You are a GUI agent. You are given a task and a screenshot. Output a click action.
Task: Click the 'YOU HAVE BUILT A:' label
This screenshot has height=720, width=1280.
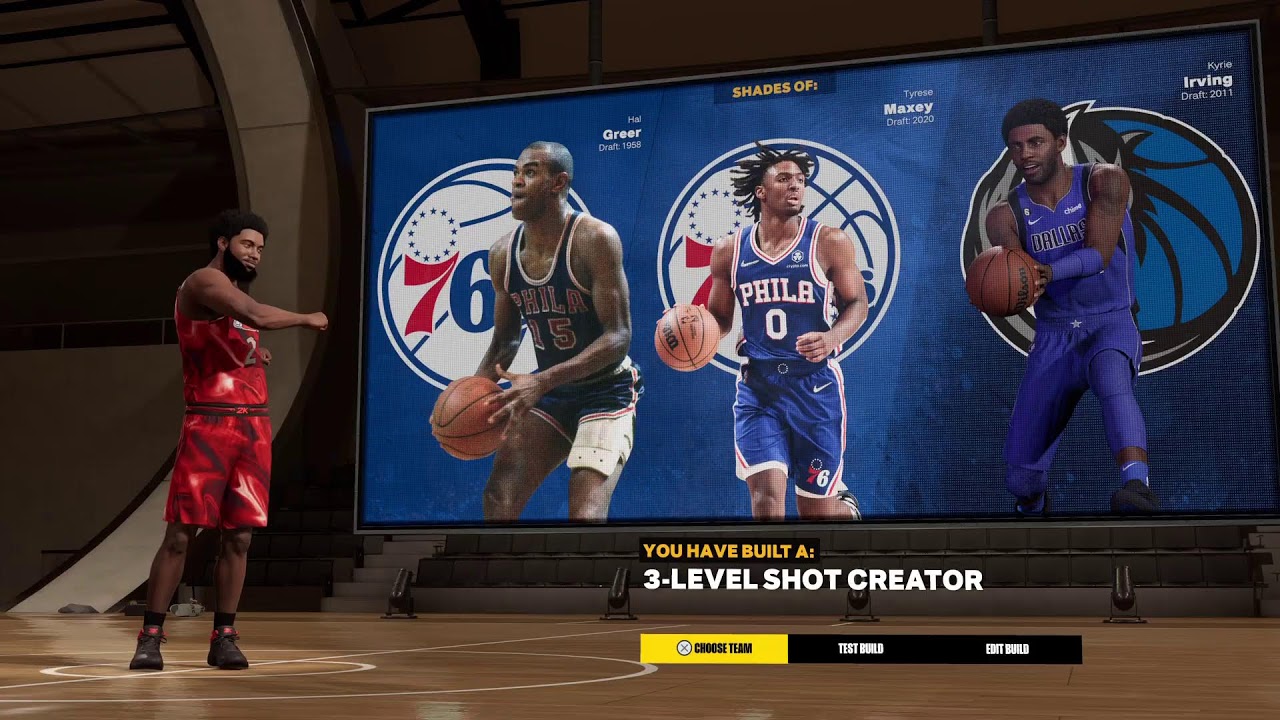(729, 551)
